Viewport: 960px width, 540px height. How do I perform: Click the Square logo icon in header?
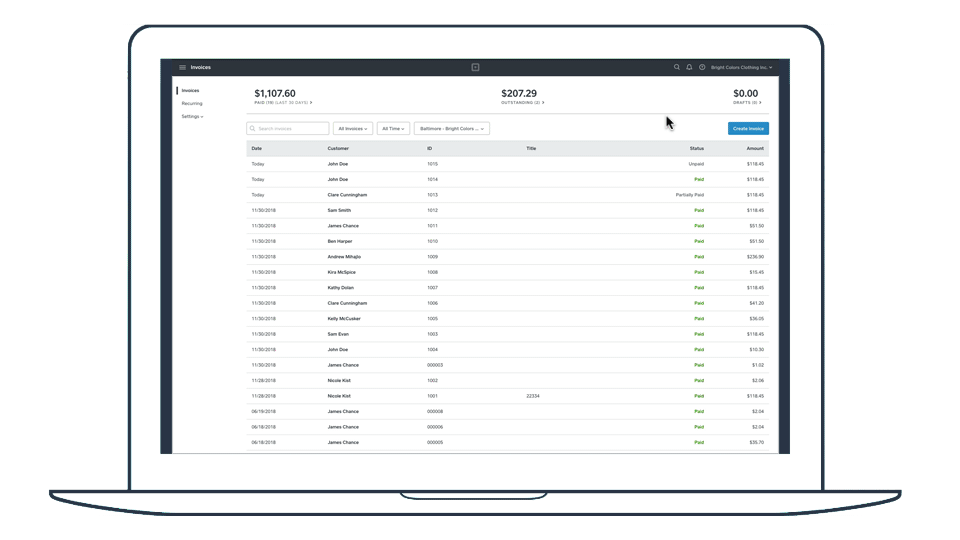pyautogui.click(x=475, y=67)
